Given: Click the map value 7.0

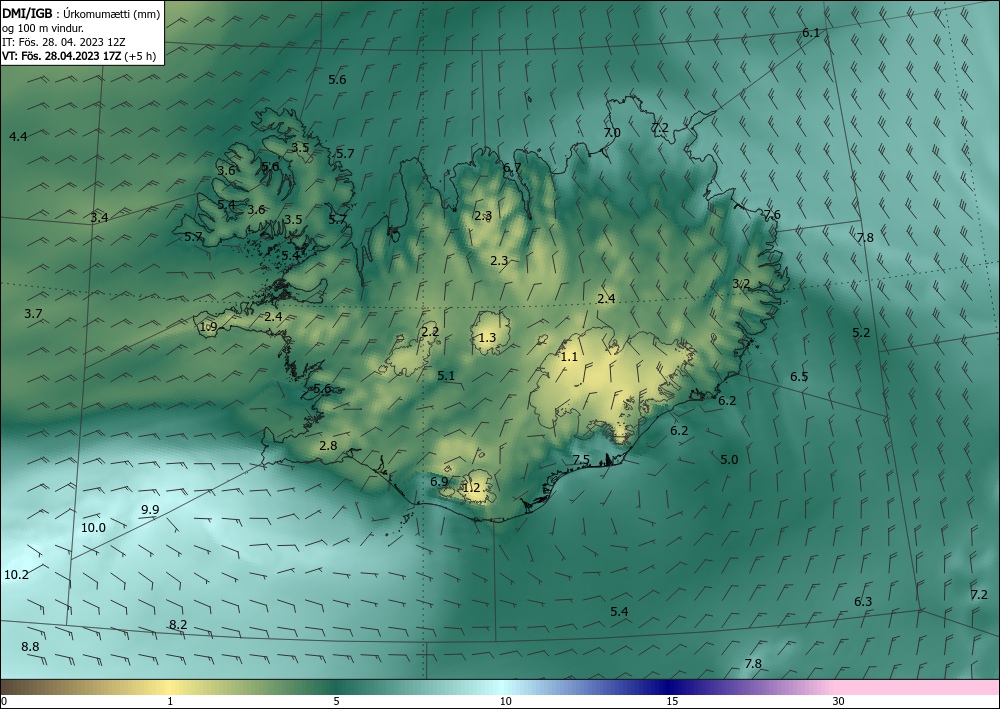Looking at the screenshot, I should (612, 133).
